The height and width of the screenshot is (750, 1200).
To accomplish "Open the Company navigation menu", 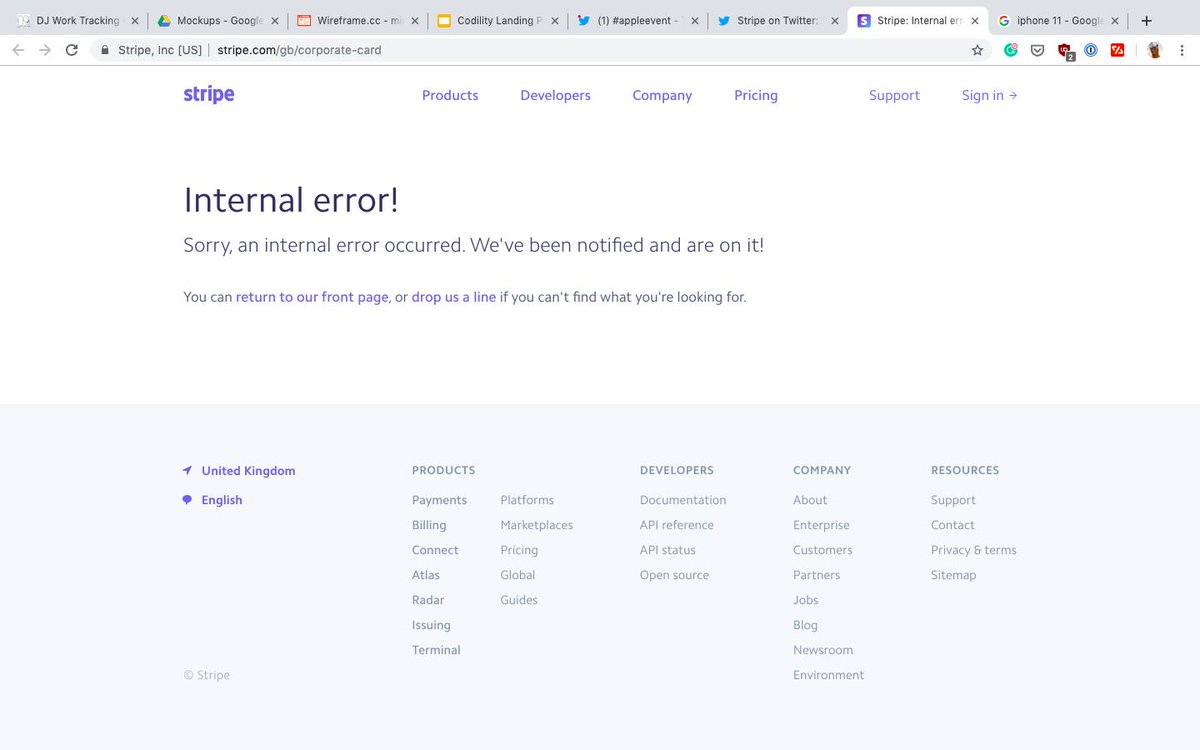I will (662, 95).
